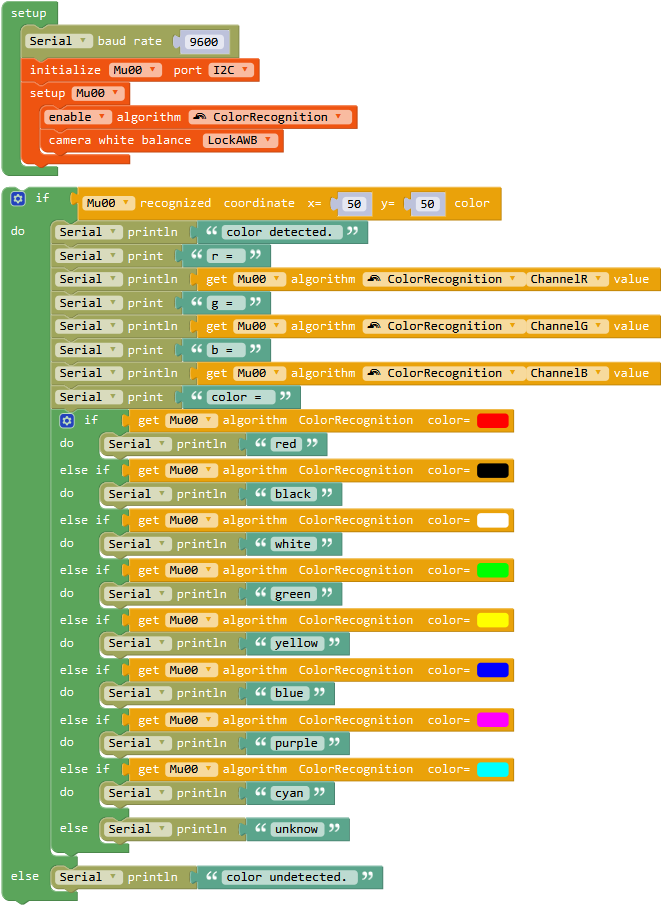The height and width of the screenshot is (906, 664).
Task: Click the magenta color swatch
Action: pos(493,720)
